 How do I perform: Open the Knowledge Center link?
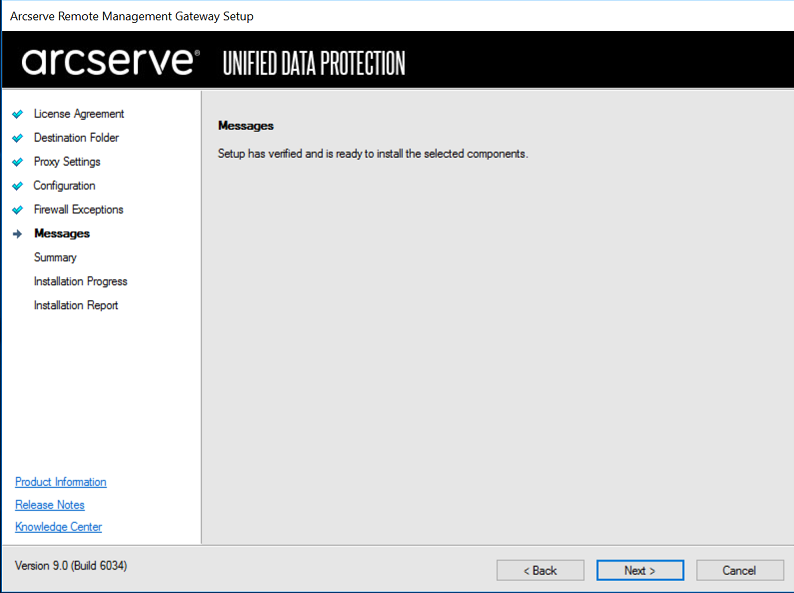(x=58, y=527)
